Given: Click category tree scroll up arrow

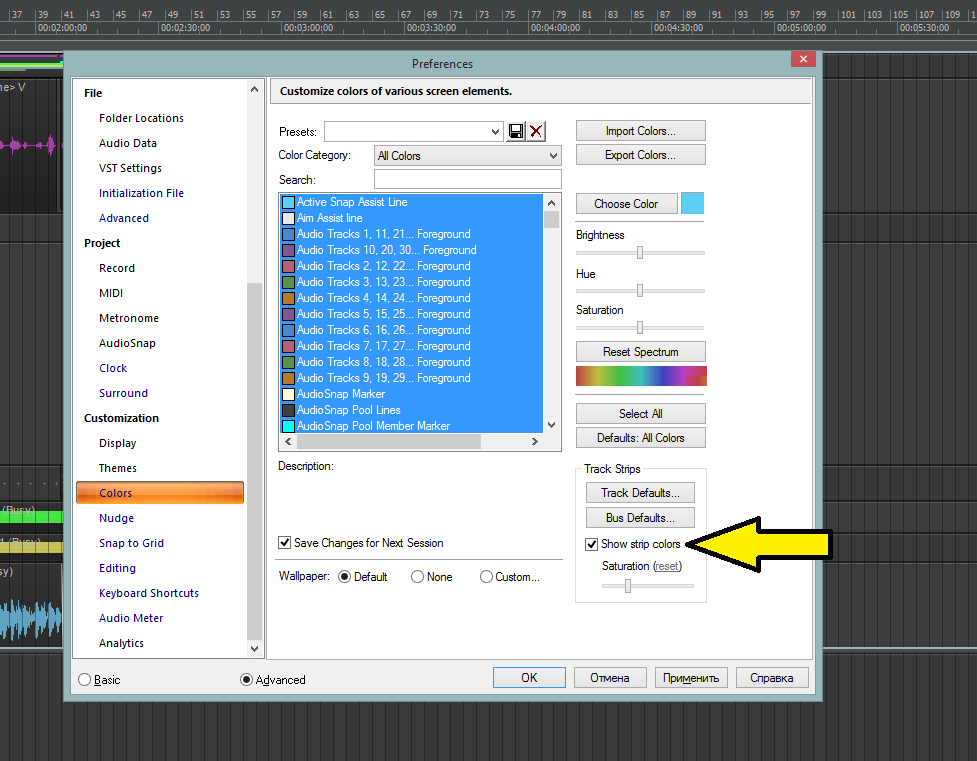Looking at the screenshot, I should [x=254, y=90].
